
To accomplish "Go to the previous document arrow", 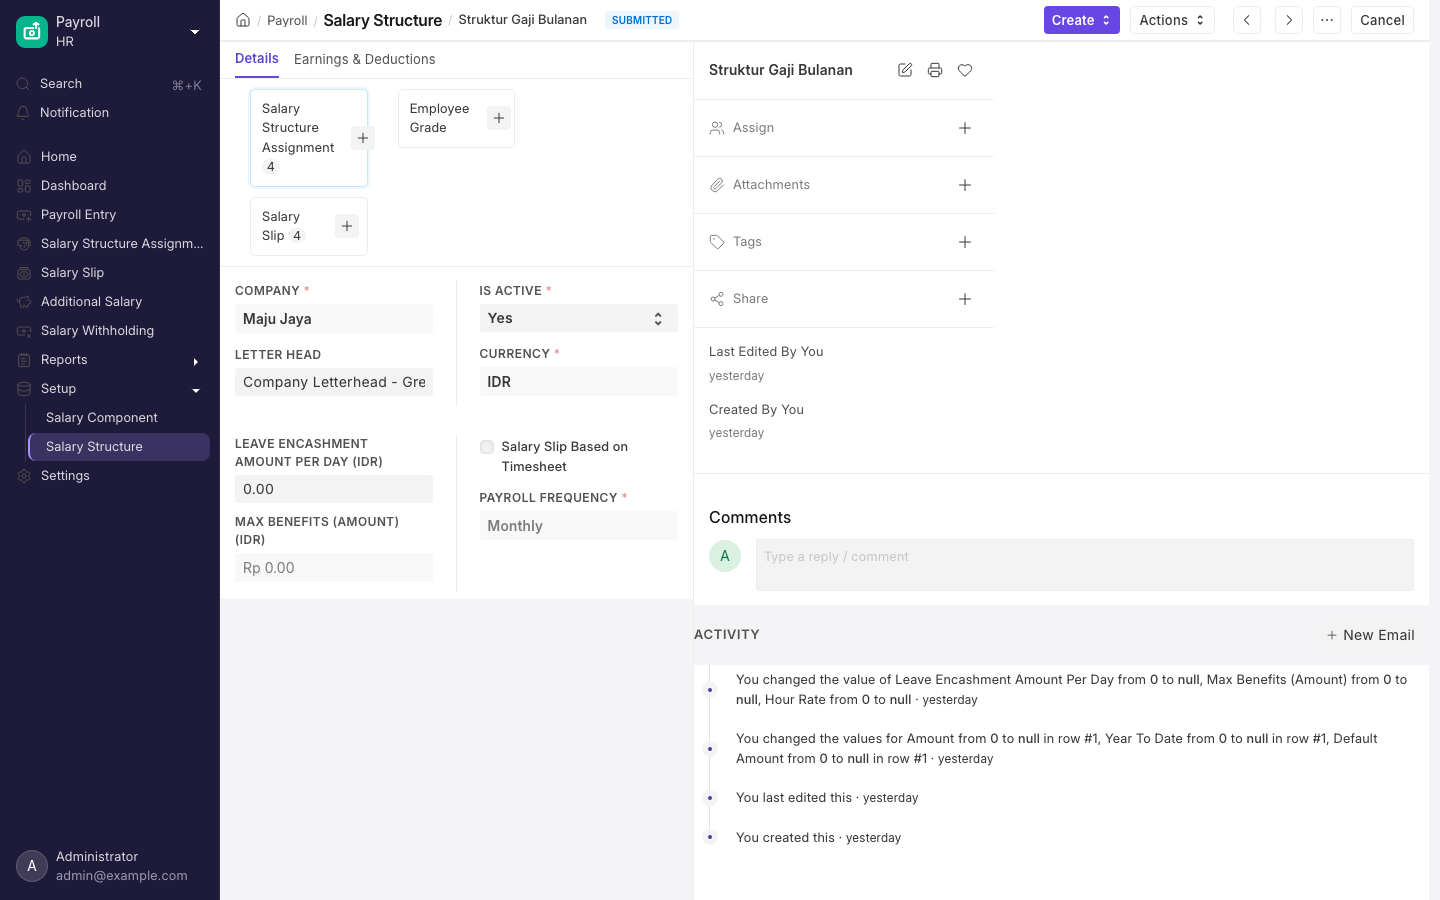I will click(1247, 20).
